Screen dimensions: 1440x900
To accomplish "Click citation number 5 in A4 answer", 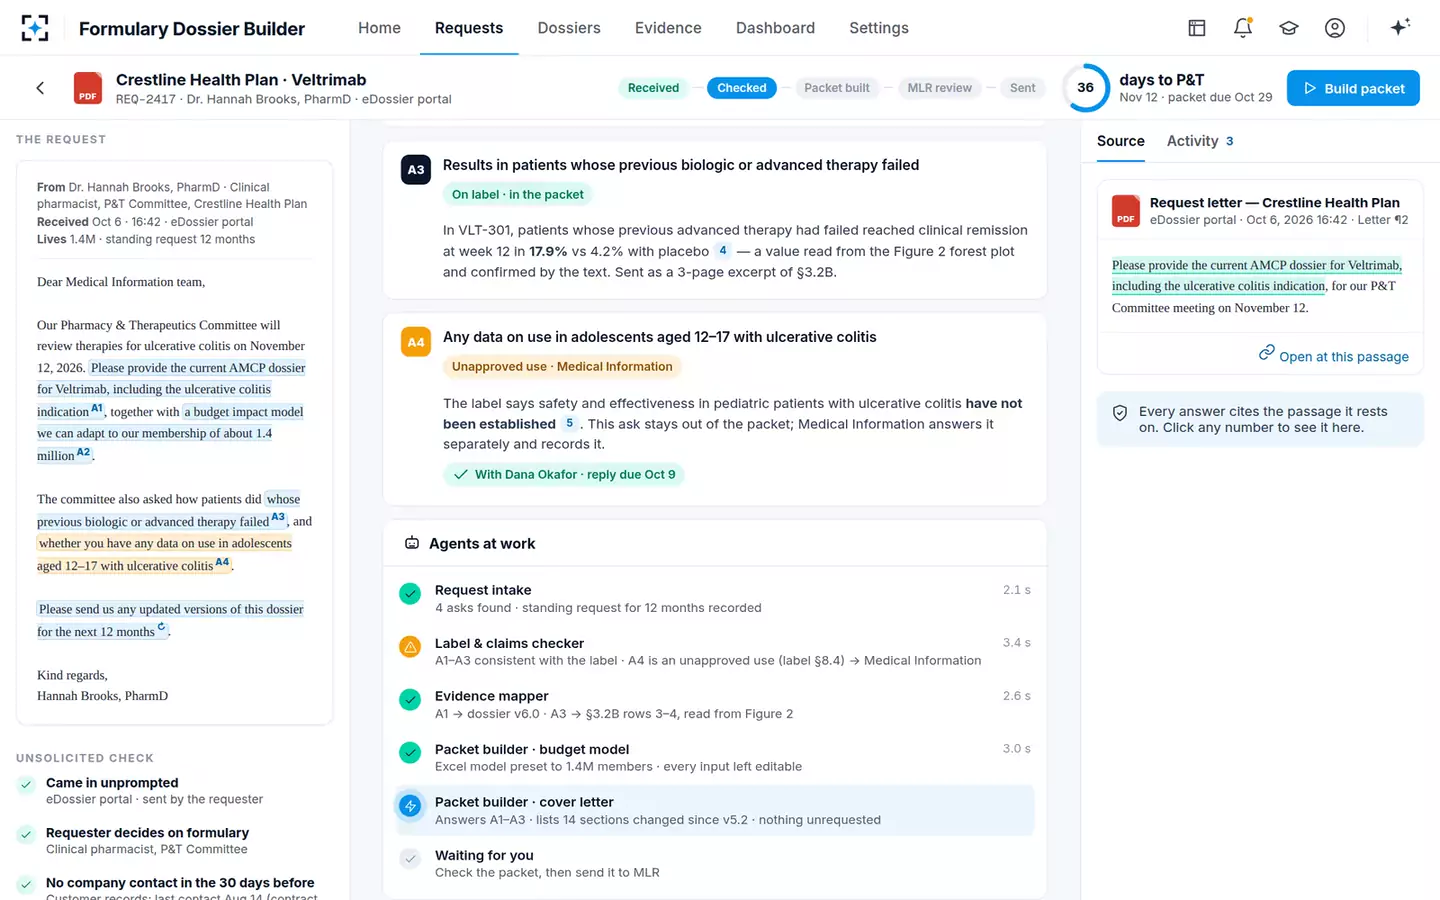I will 569,423.
